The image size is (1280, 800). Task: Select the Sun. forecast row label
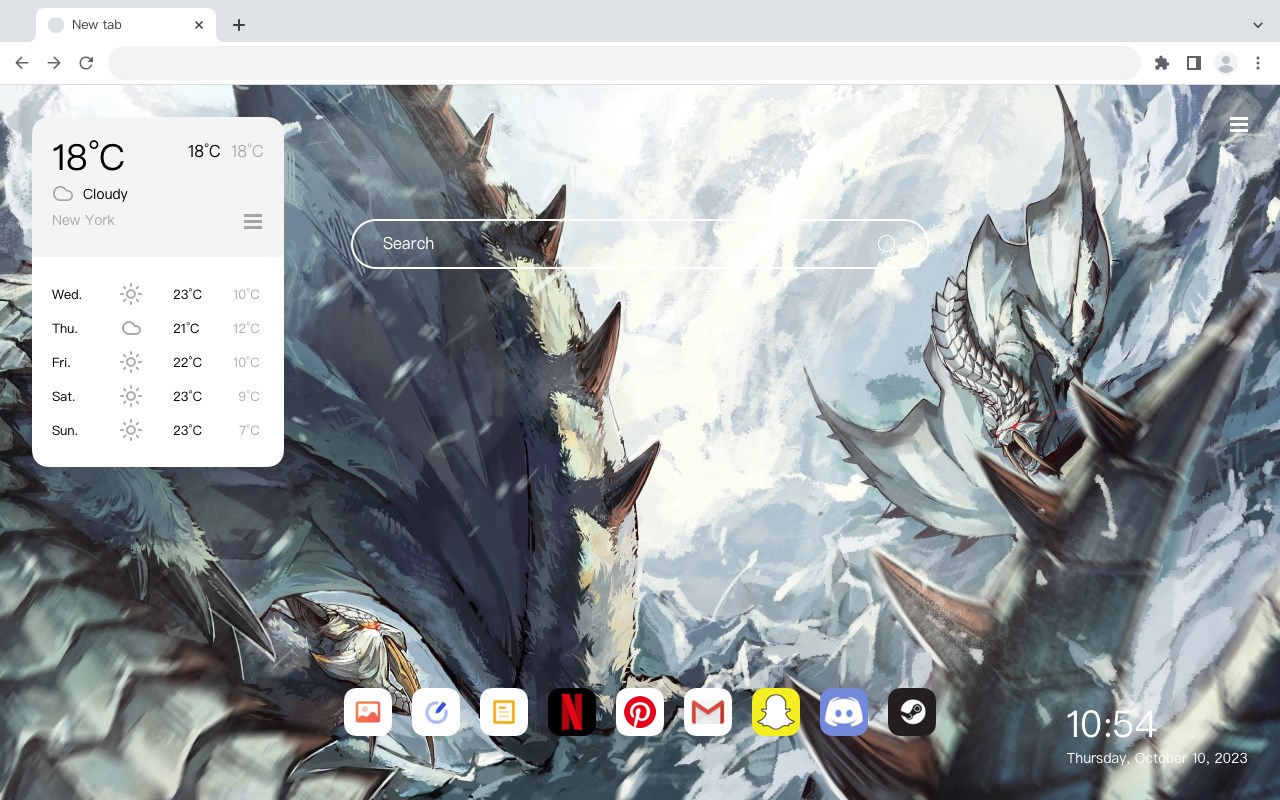point(65,430)
